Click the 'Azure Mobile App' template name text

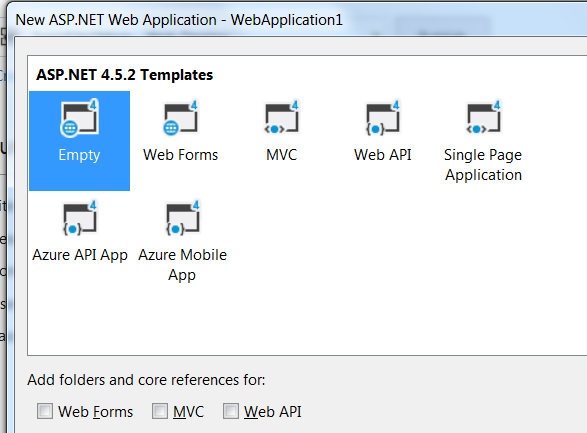(x=182, y=265)
